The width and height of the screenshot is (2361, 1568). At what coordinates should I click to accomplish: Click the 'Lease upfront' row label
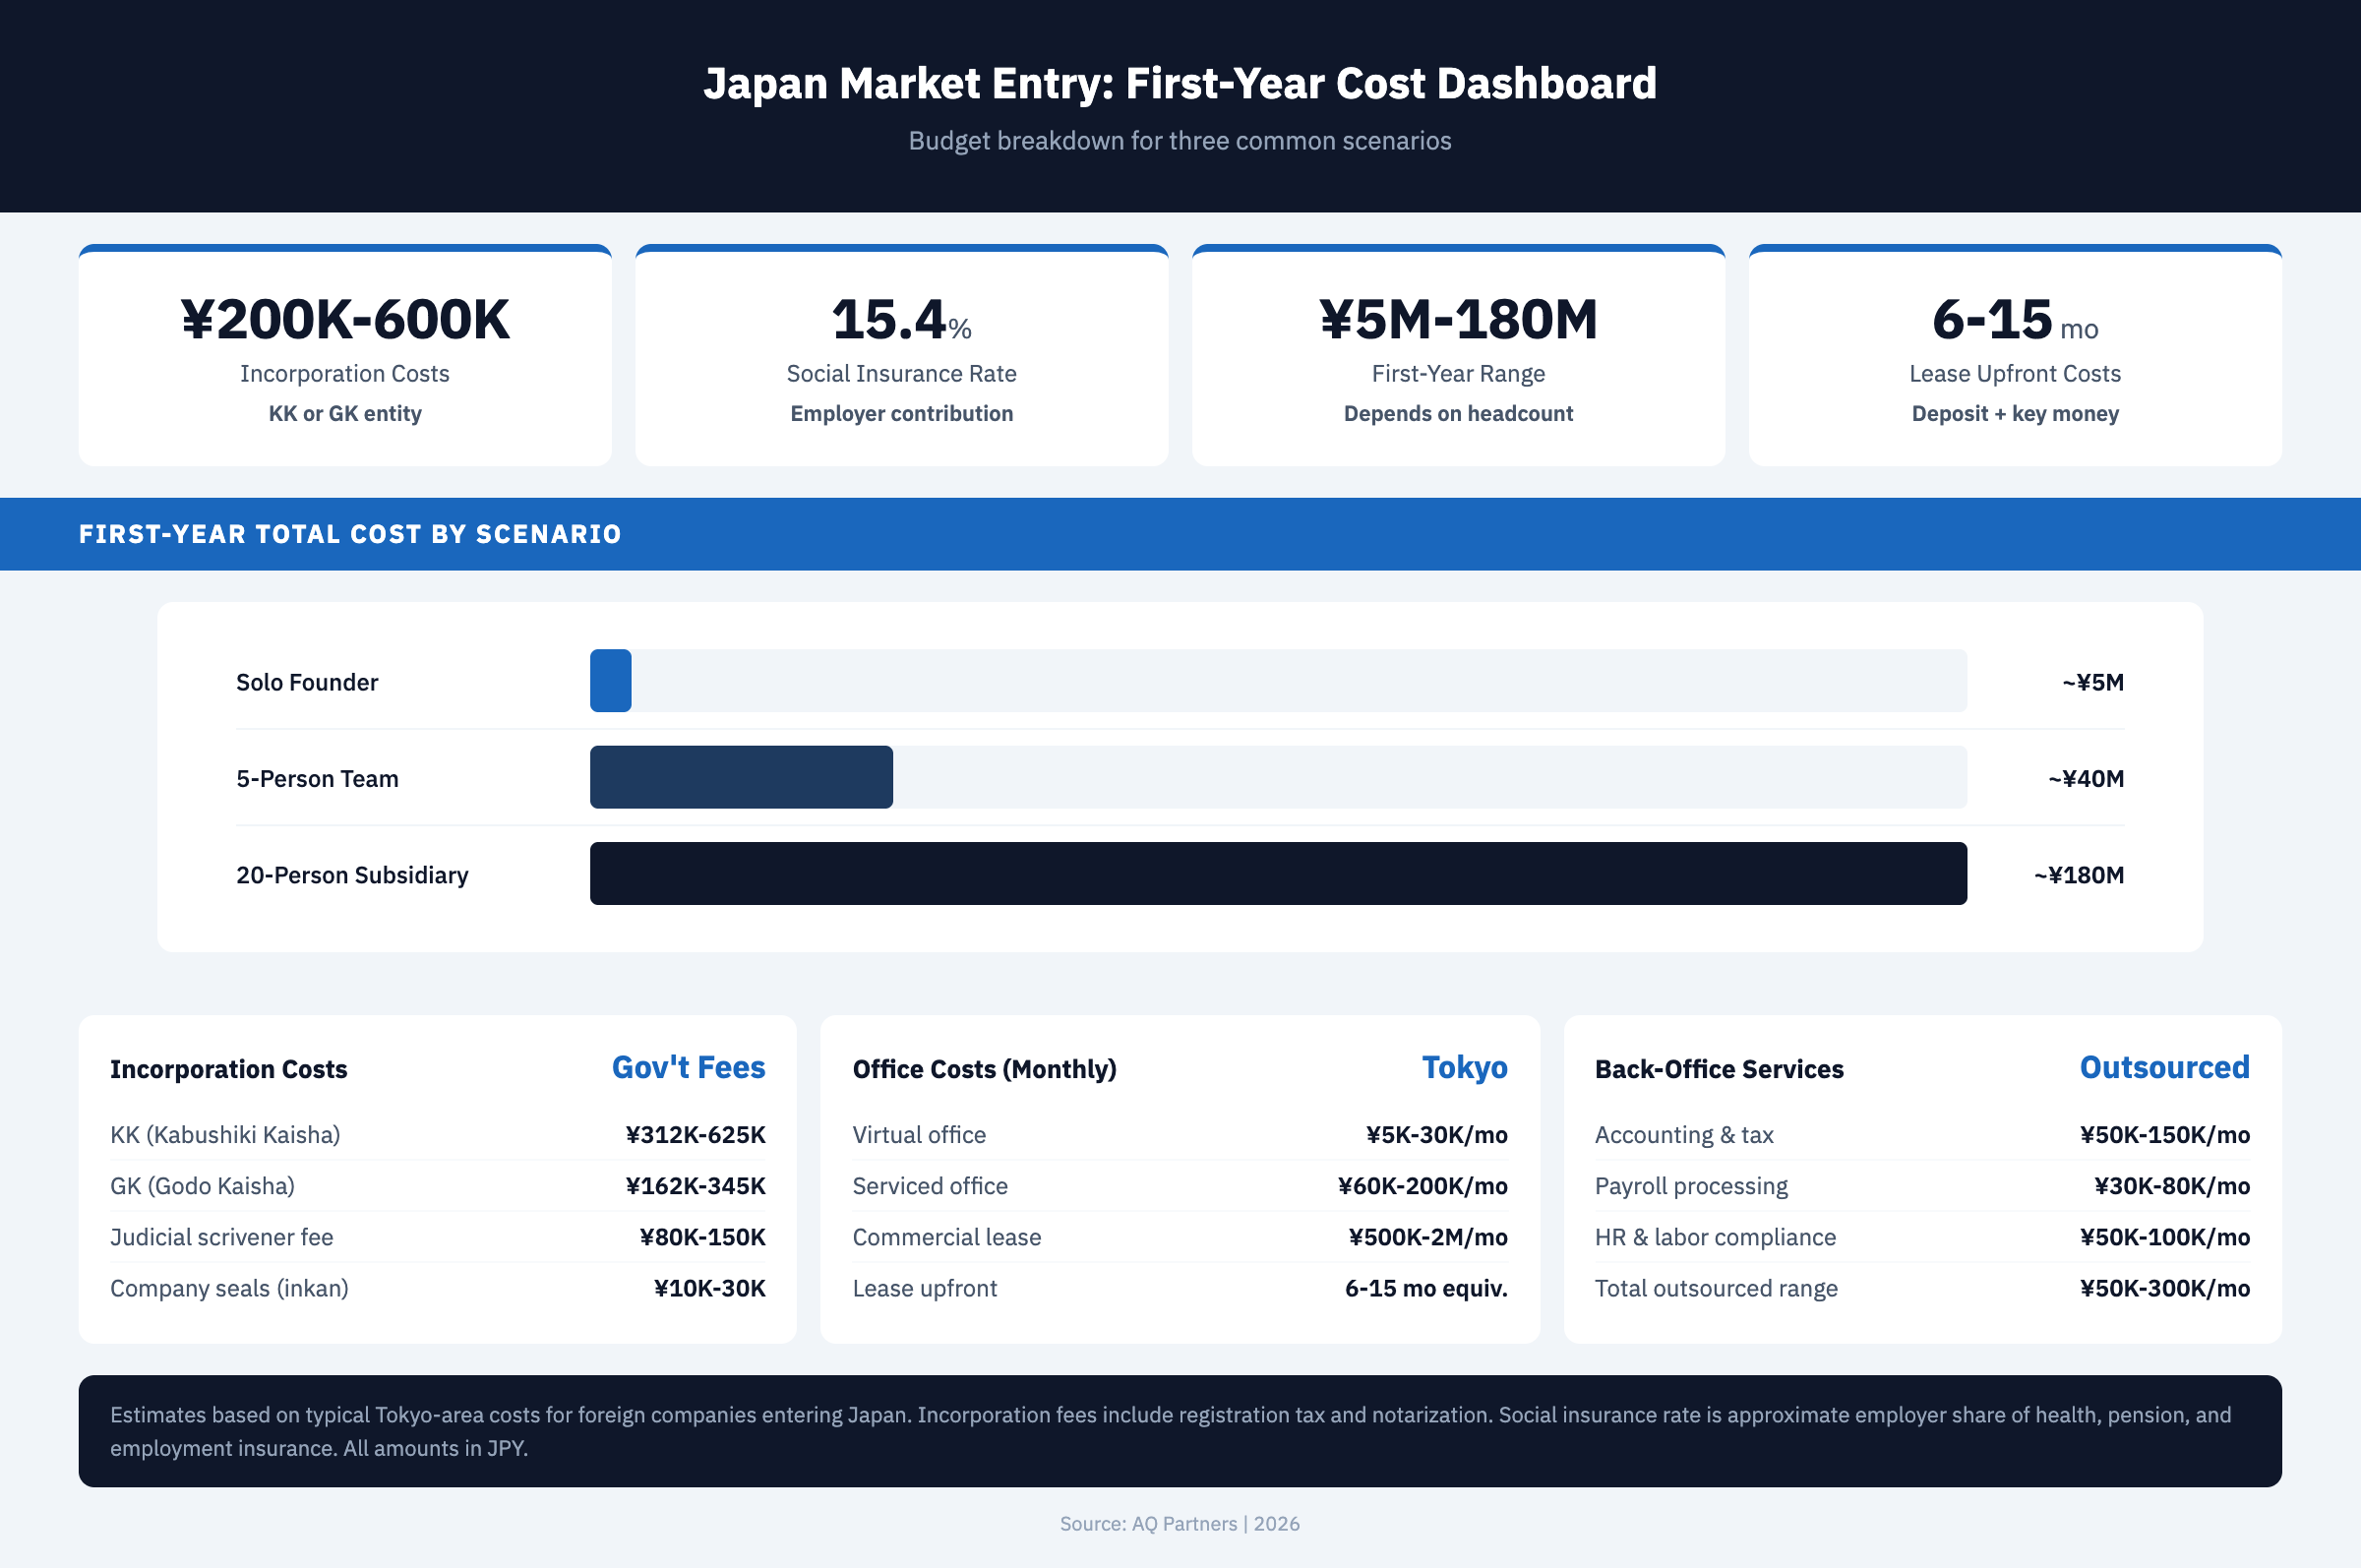[925, 1288]
